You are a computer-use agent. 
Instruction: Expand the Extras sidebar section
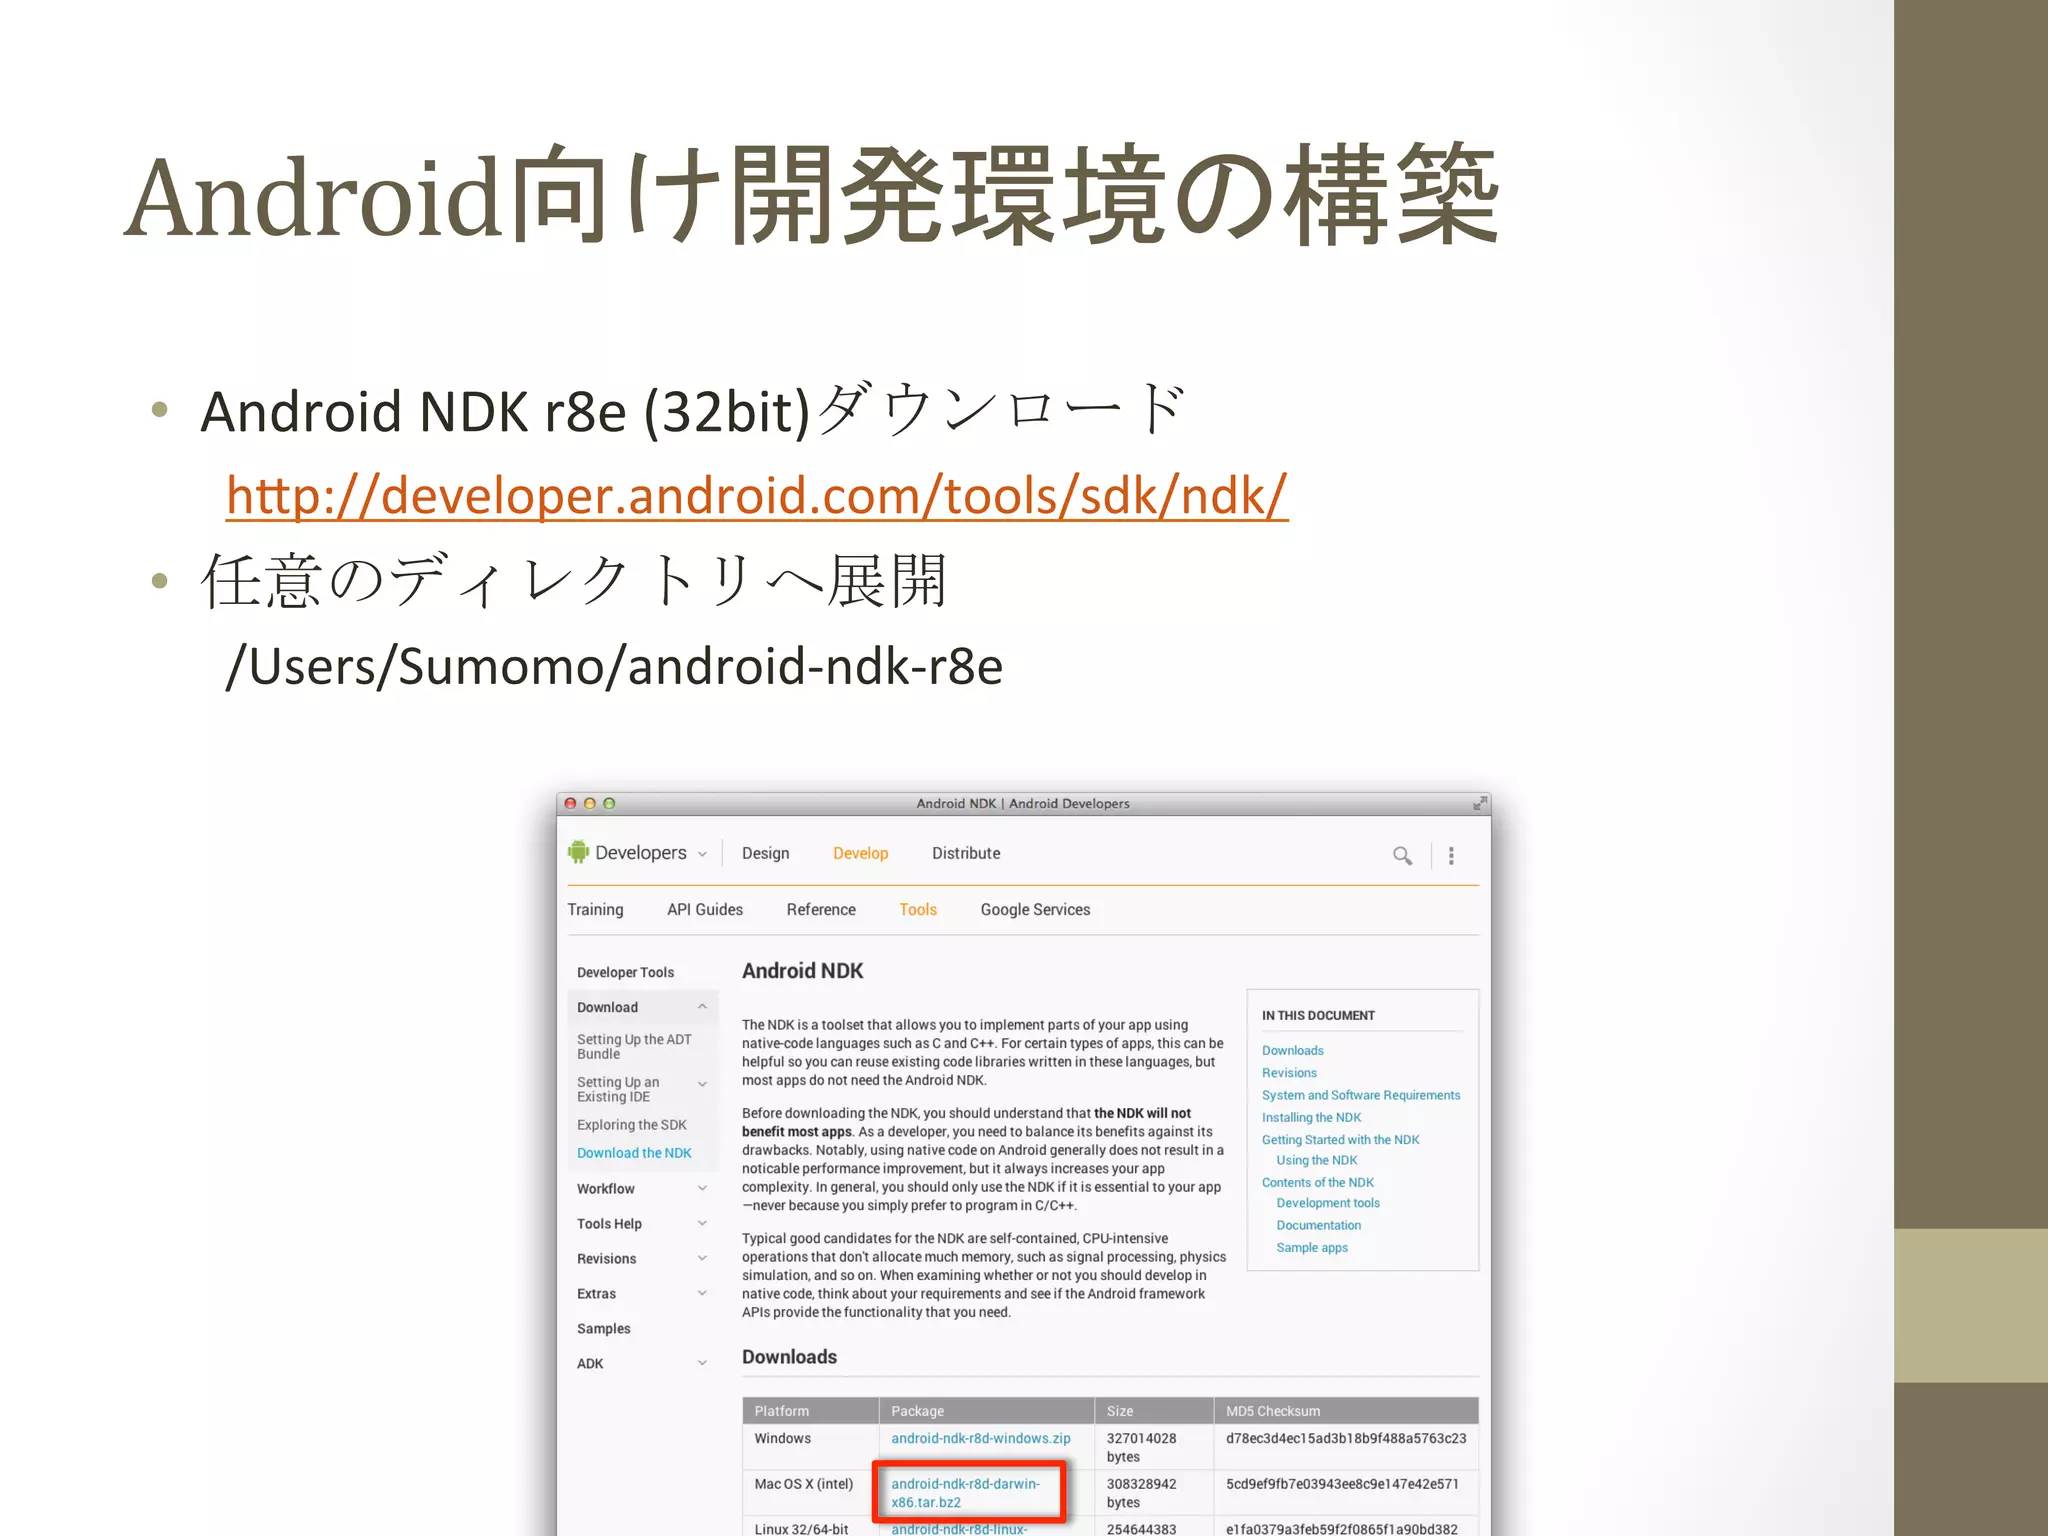click(x=702, y=1293)
